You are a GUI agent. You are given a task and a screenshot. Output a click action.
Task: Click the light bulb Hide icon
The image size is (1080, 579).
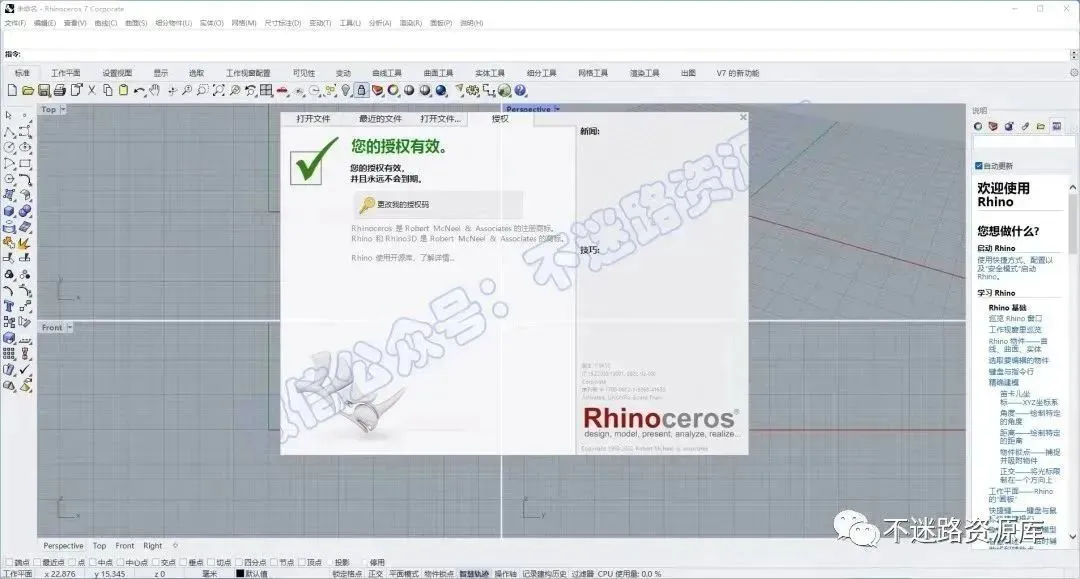(346, 90)
